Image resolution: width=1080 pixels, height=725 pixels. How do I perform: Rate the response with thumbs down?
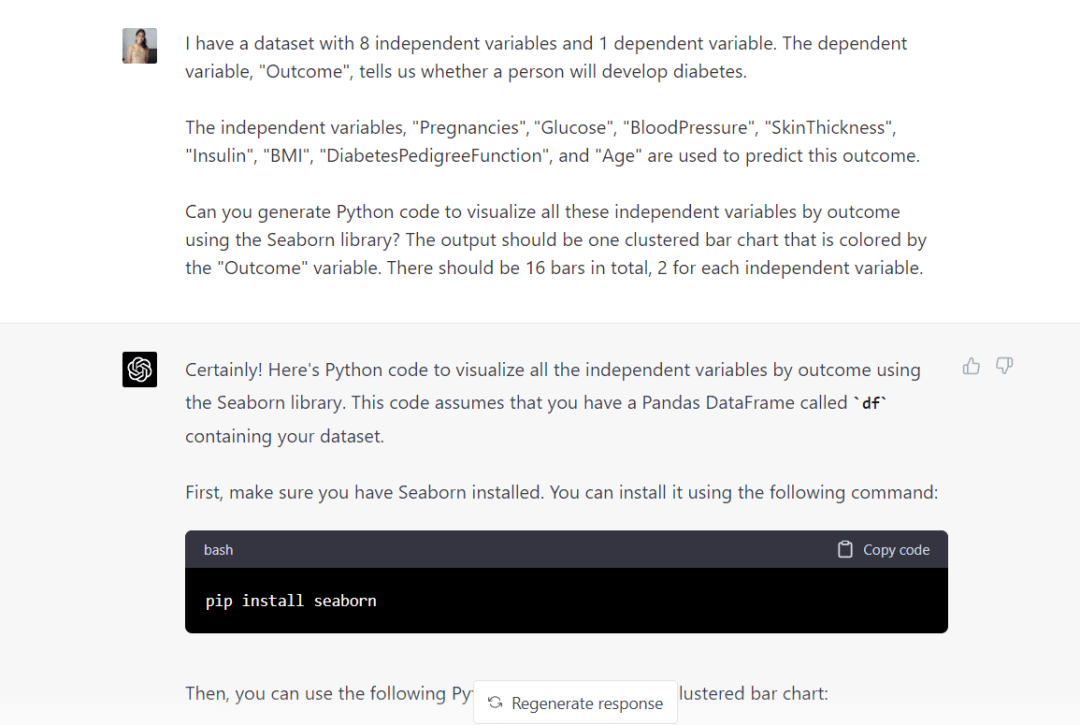[1004, 367]
